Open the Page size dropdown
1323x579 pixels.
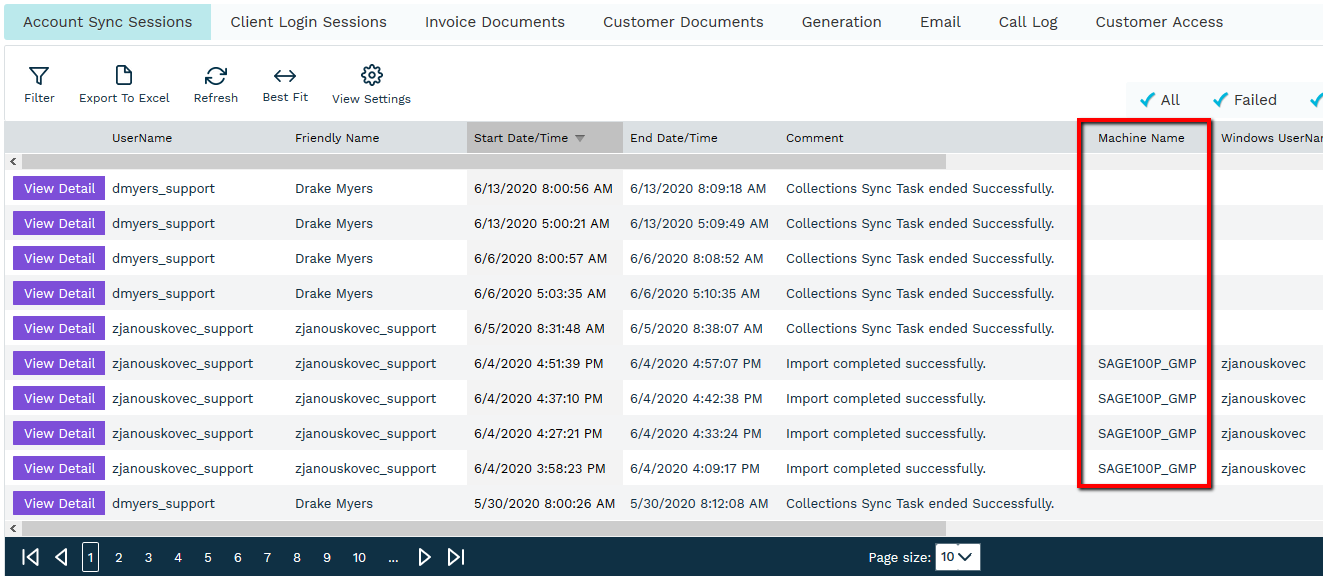pos(957,557)
